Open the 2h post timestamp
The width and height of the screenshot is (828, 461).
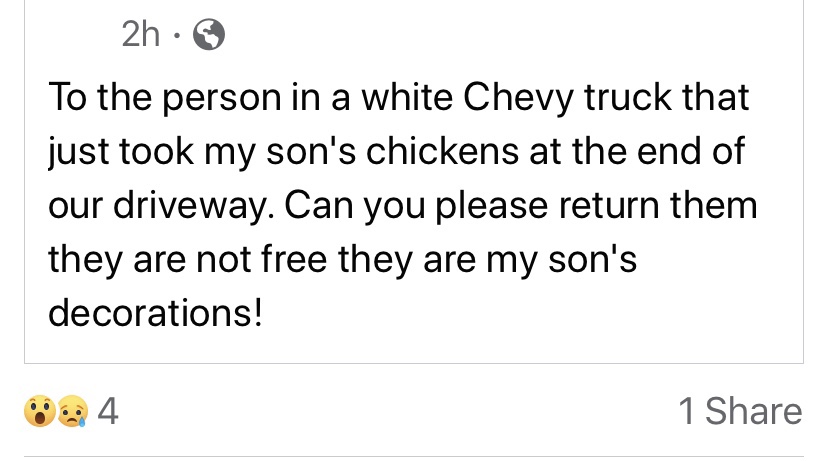140,36
